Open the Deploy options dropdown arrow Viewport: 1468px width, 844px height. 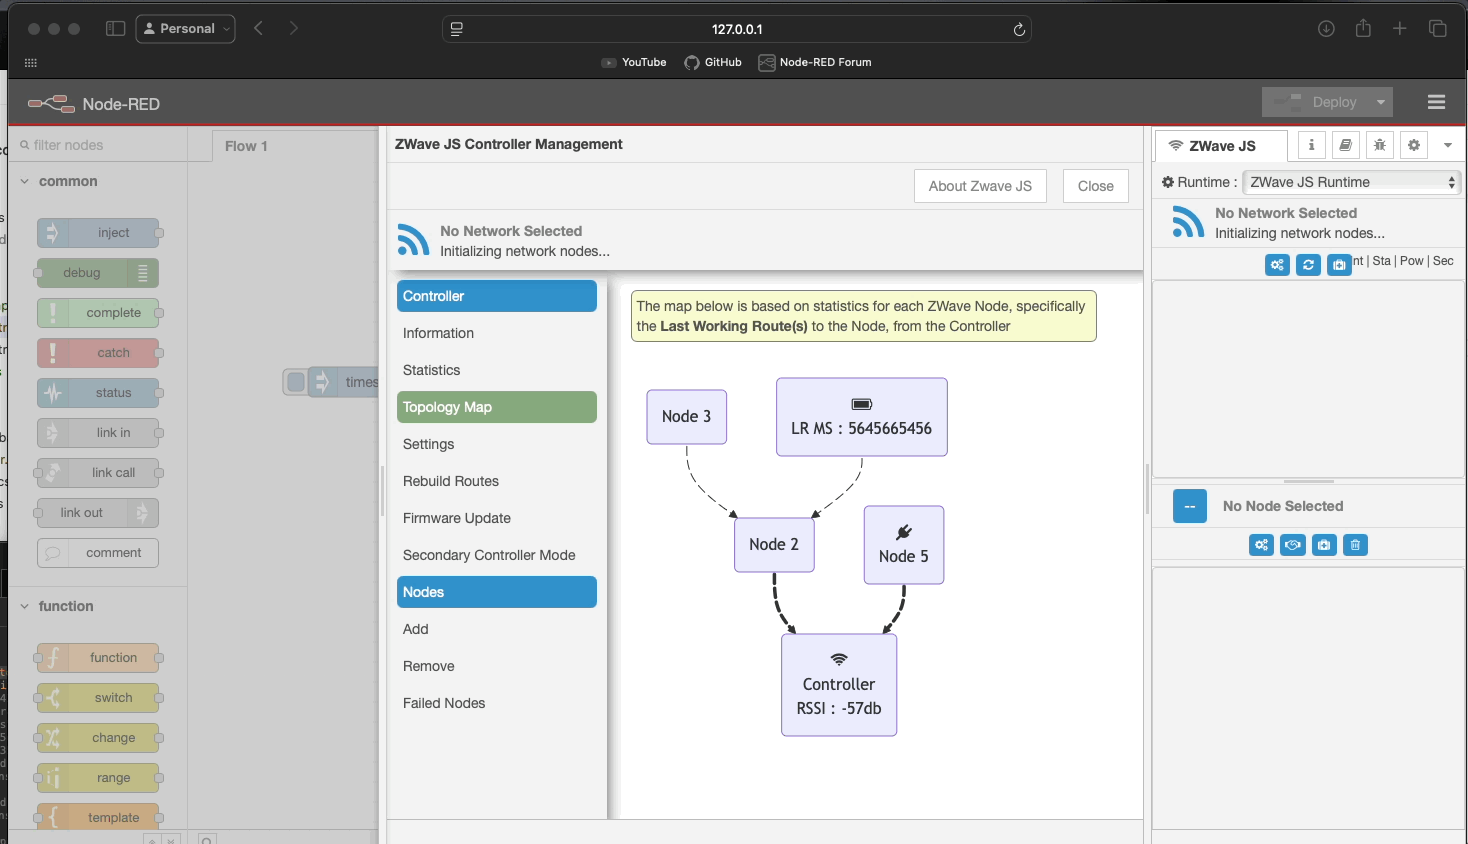(1381, 102)
